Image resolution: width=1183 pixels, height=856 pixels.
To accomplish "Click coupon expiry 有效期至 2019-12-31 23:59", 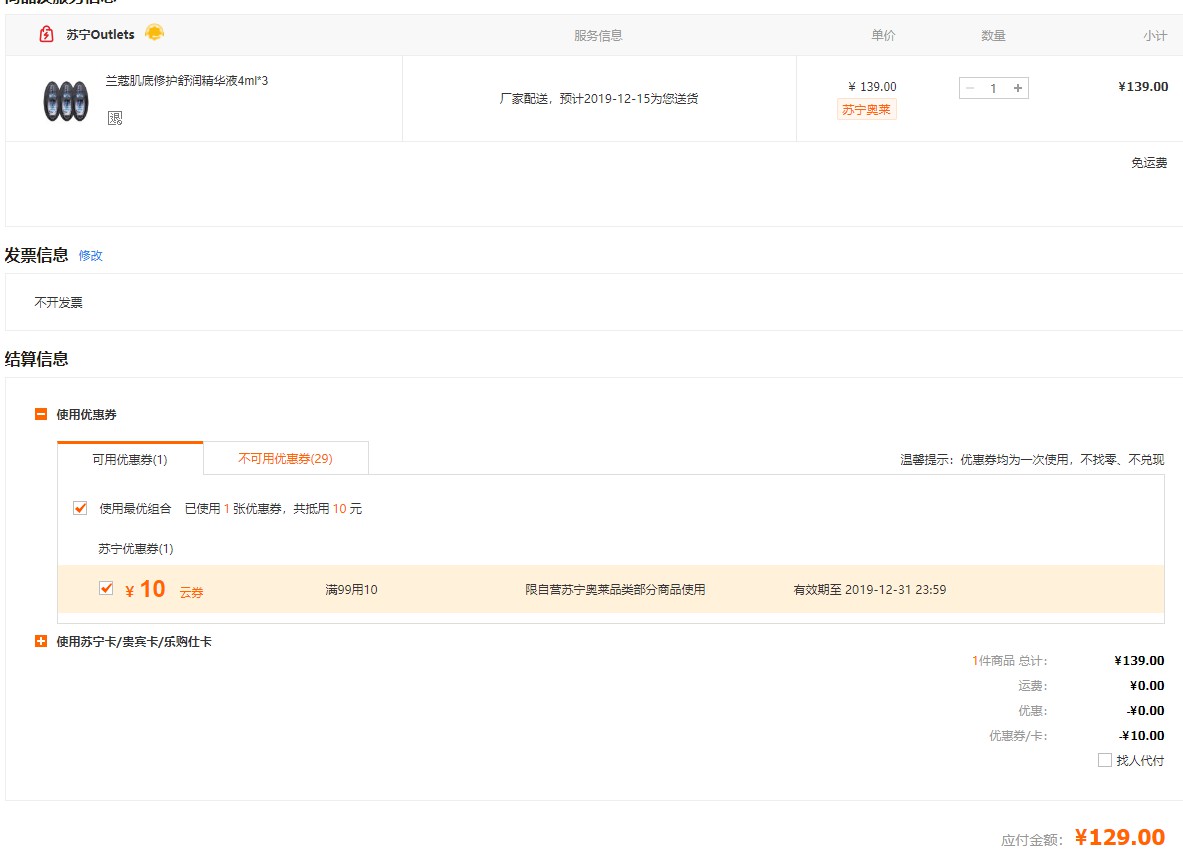I will [870, 590].
